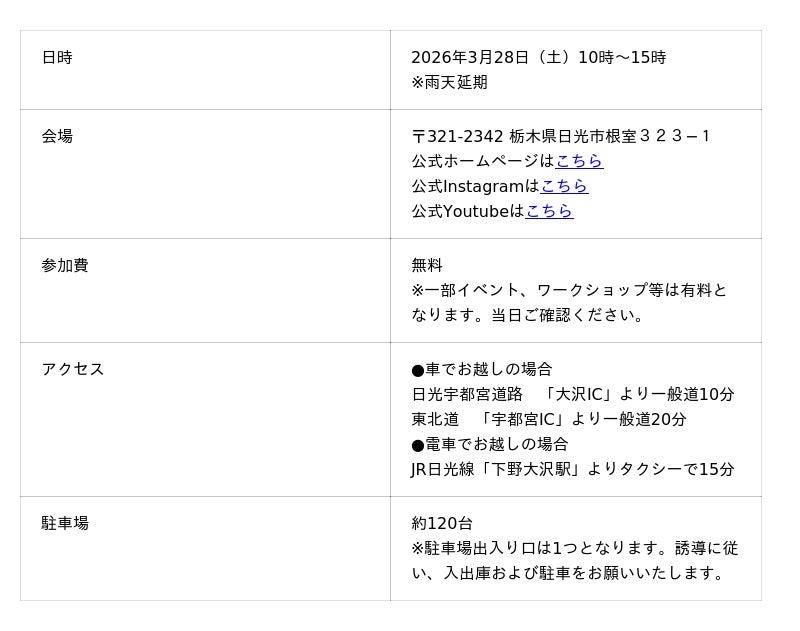Click the アクセス row label

pyautogui.click(x=73, y=369)
